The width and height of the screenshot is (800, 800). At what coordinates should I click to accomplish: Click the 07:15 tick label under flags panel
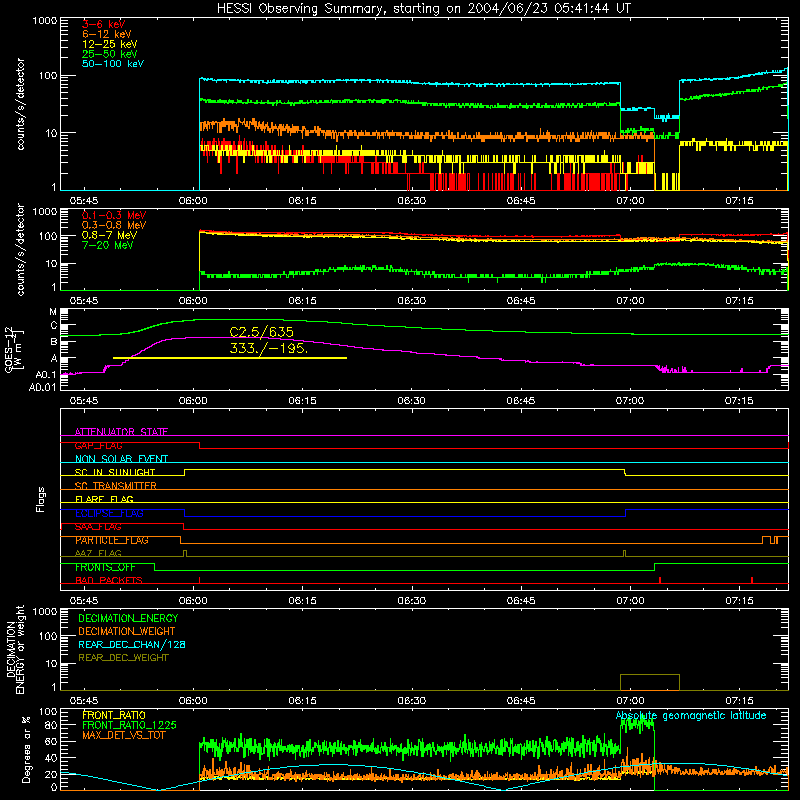739,601
